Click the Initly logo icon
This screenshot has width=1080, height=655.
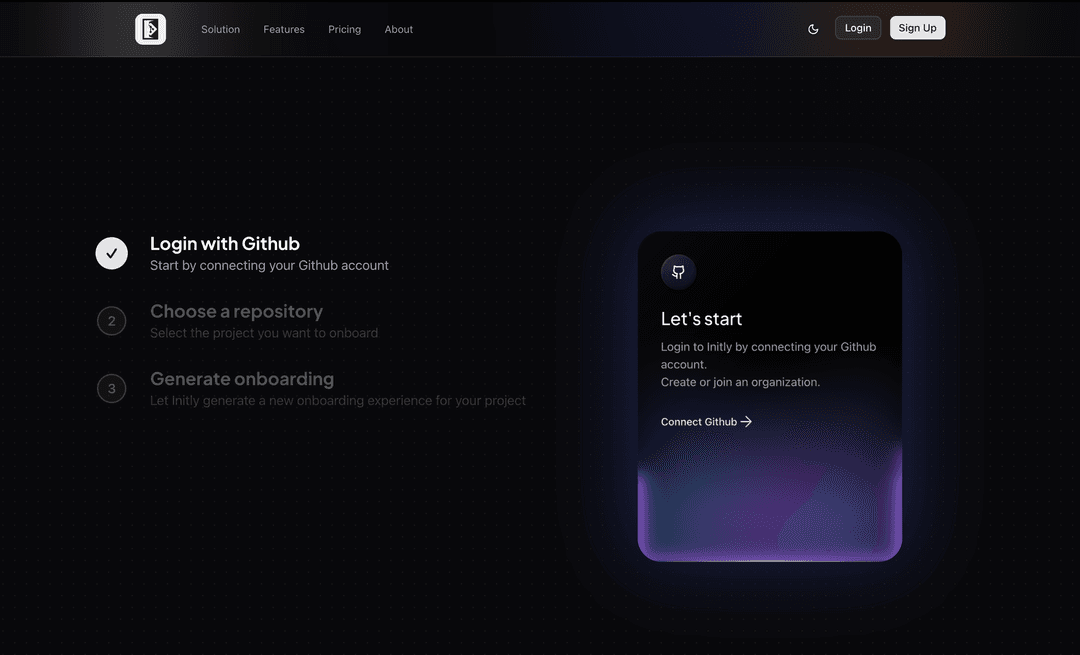[x=150, y=29]
